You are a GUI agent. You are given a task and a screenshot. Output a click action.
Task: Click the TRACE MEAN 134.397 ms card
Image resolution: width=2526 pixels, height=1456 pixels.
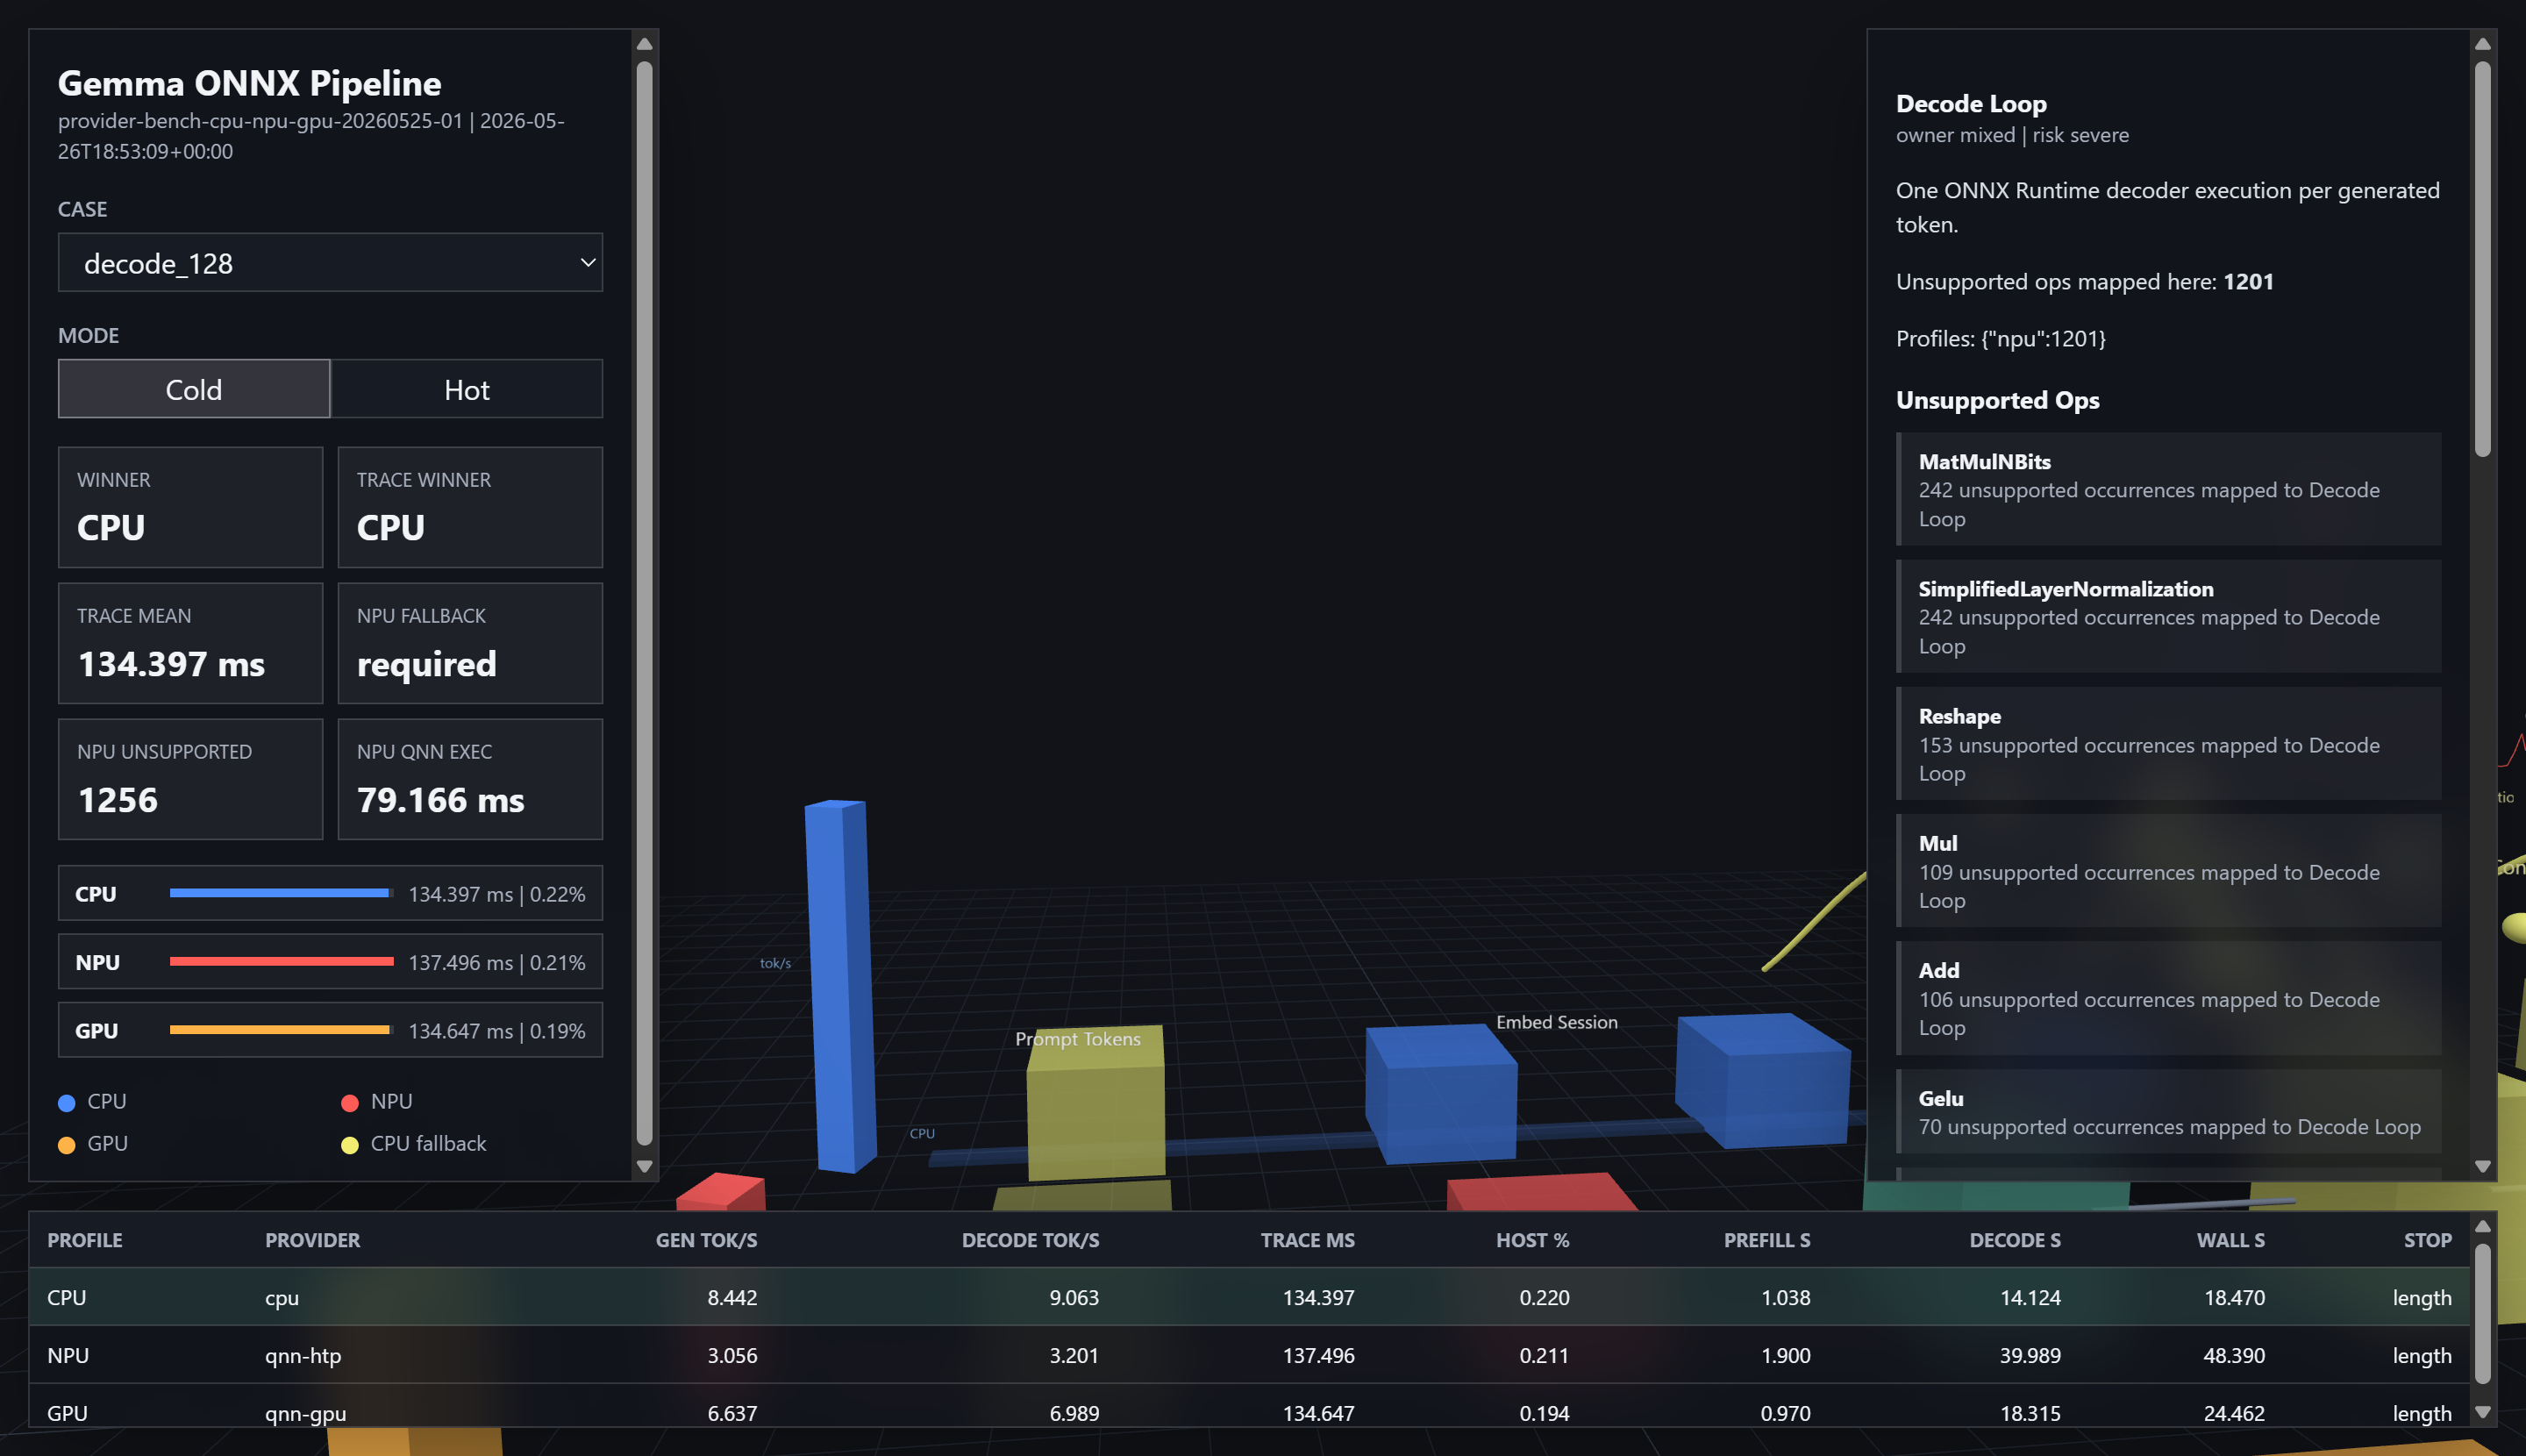pyautogui.click(x=190, y=643)
